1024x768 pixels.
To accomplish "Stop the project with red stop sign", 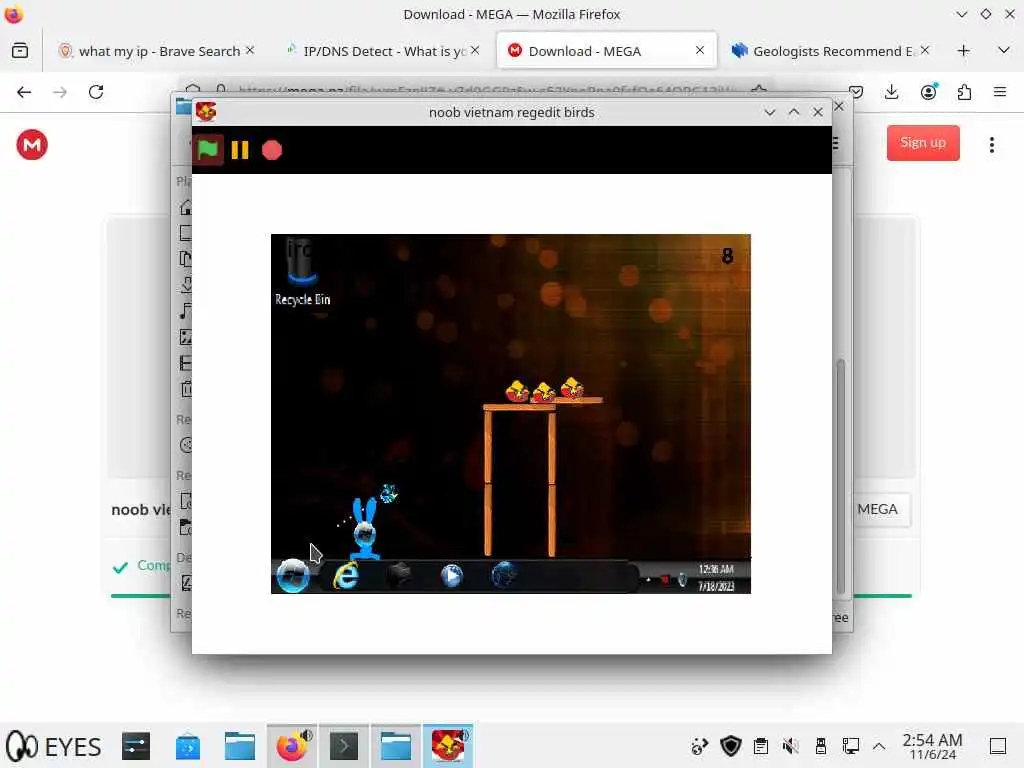I will (x=272, y=150).
